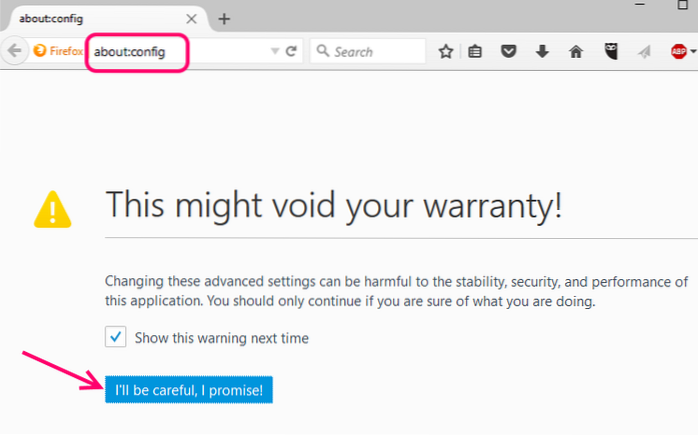Reload the current page
This screenshot has width=698, height=435.
pos(291,51)
